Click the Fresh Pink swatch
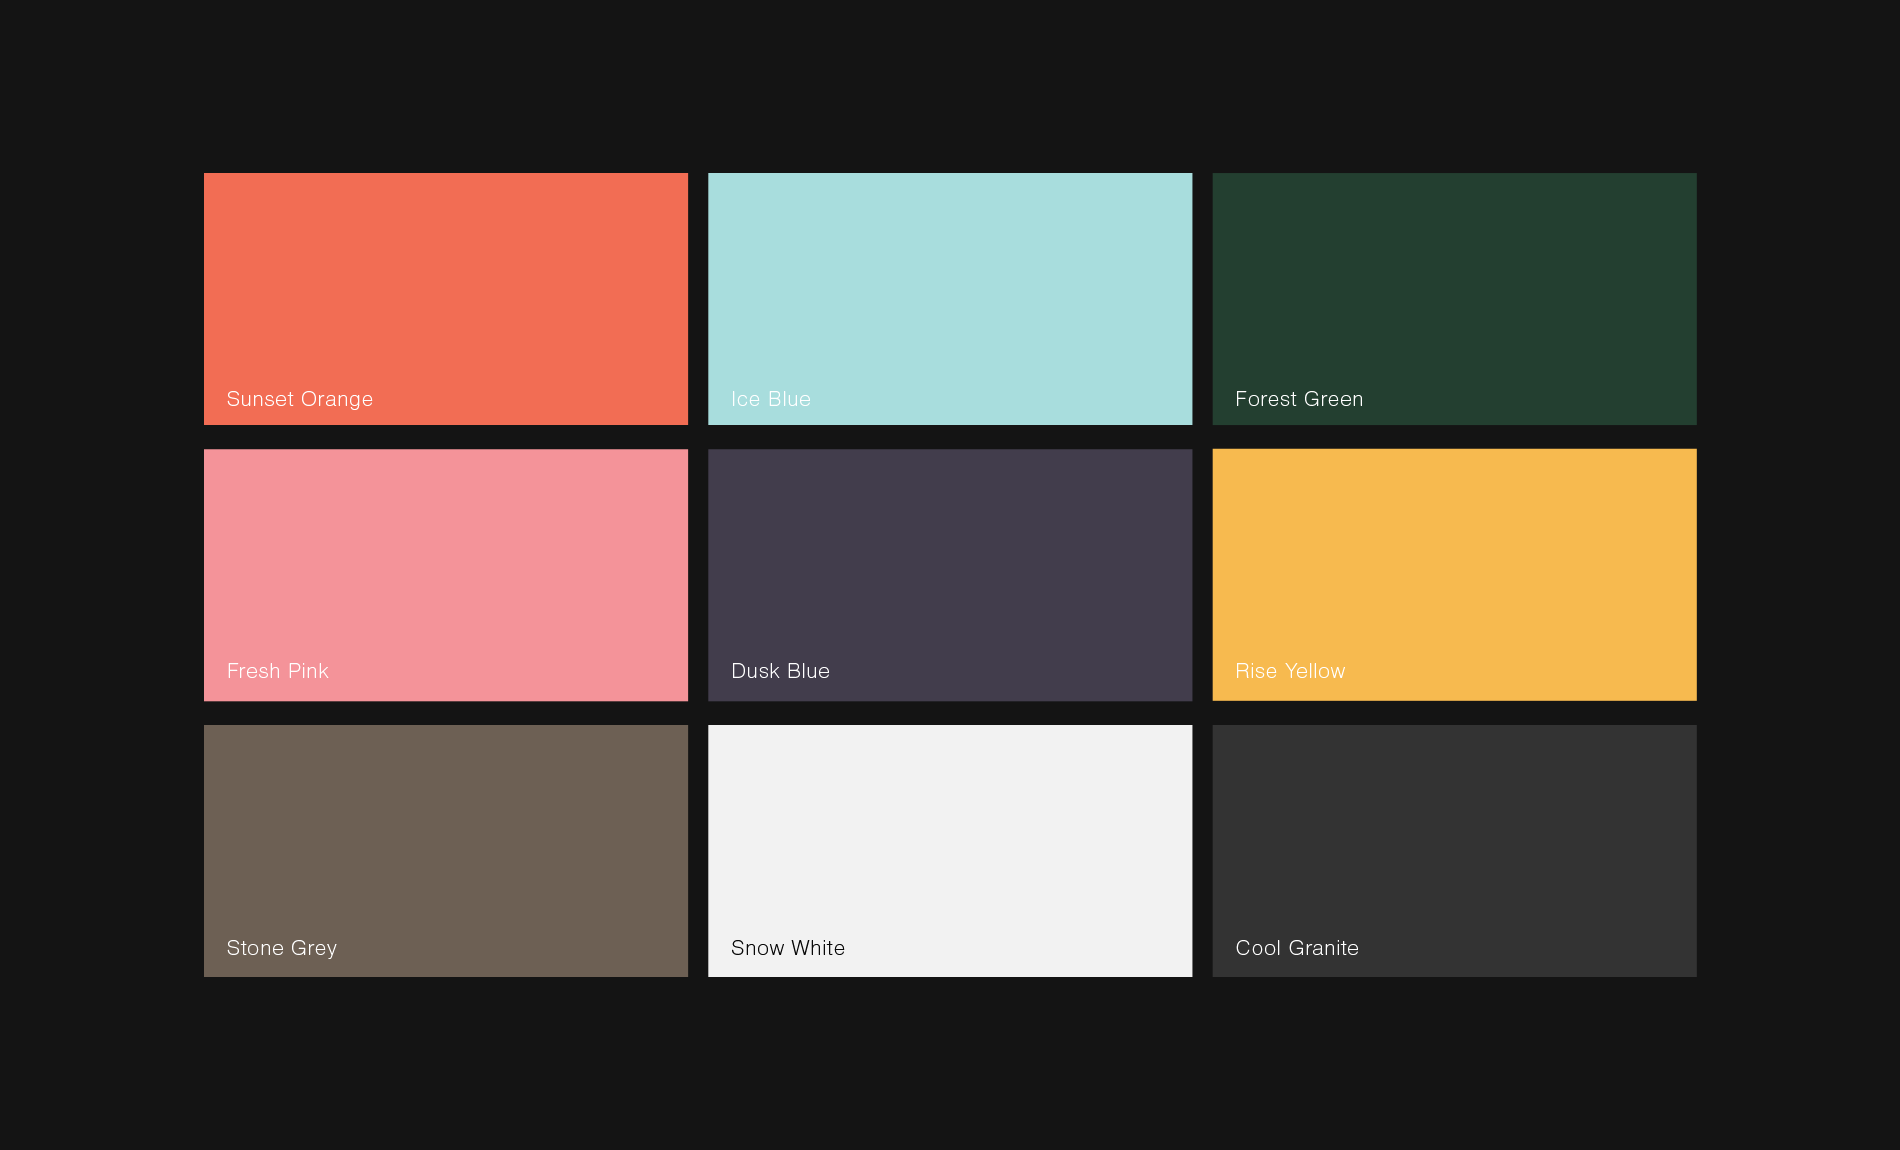 446,575
